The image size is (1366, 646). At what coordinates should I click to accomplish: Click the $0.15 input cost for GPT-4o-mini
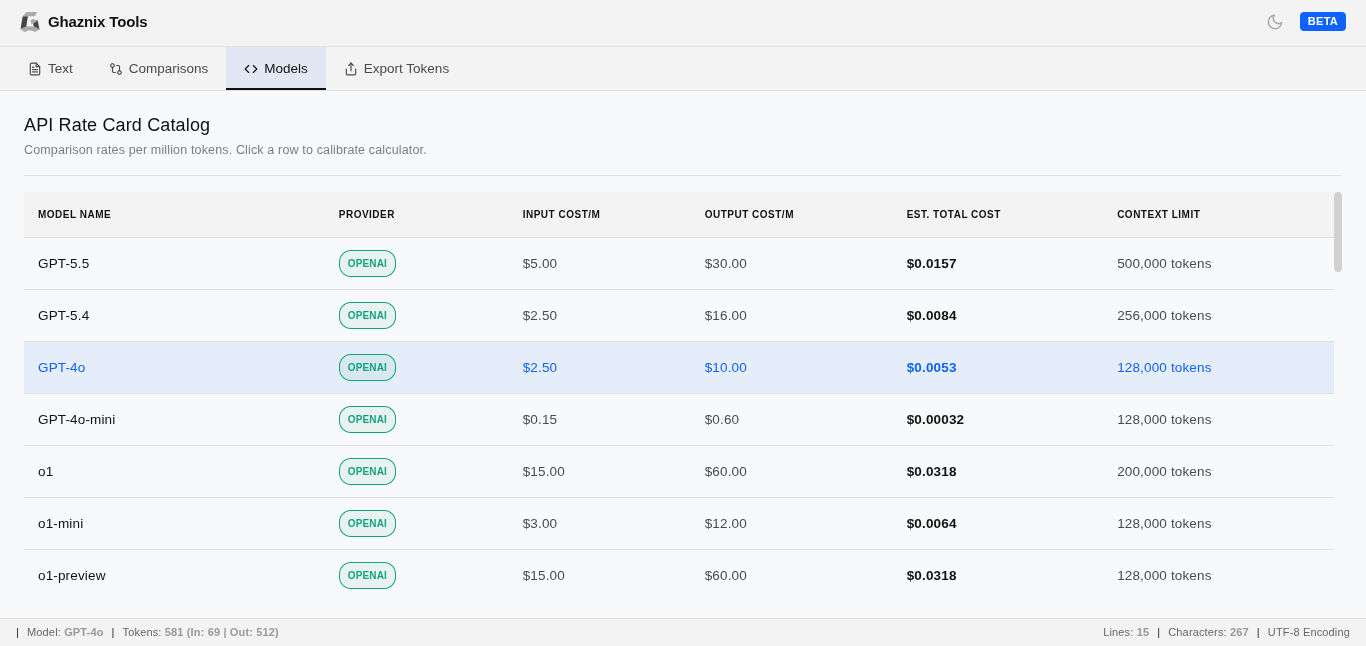coord(540,420)
